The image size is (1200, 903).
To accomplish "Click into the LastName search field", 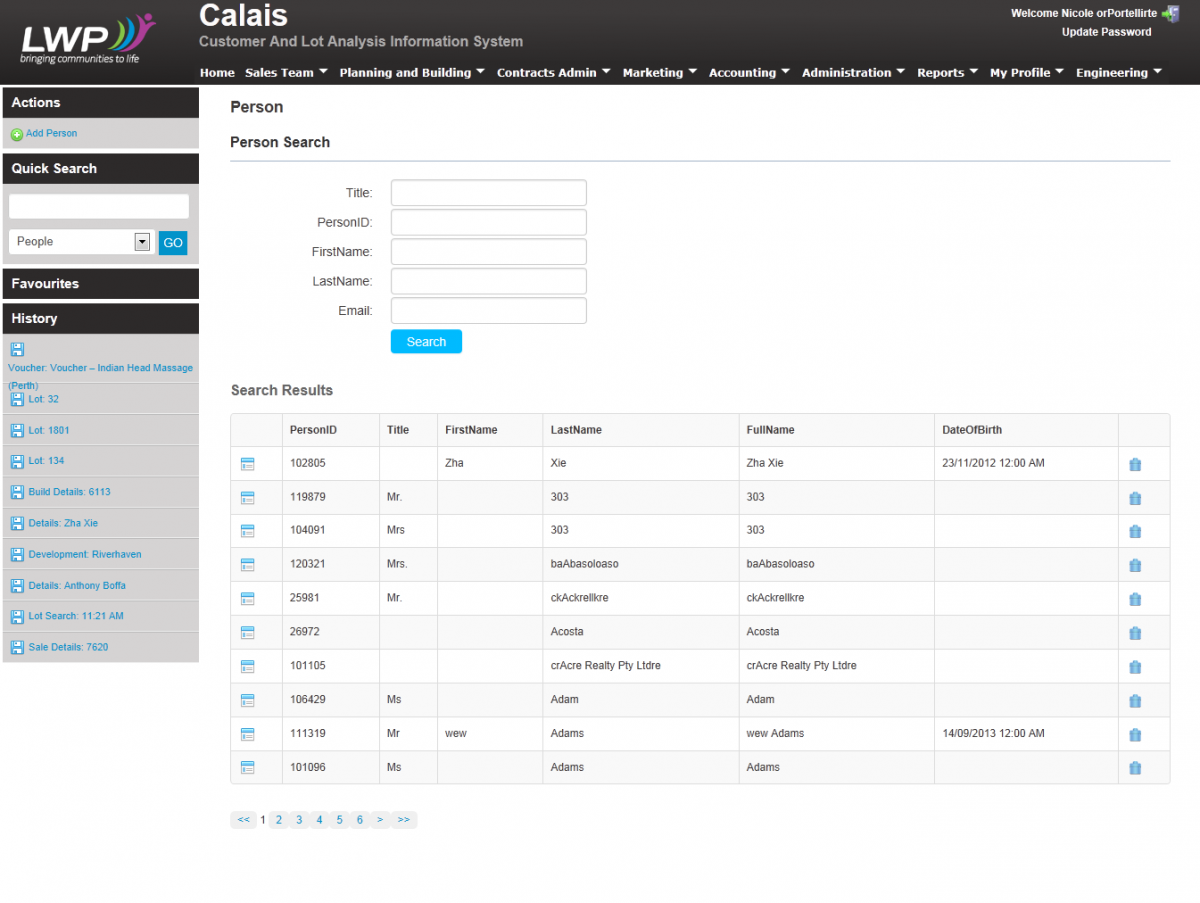I will (x=488, y=281).
